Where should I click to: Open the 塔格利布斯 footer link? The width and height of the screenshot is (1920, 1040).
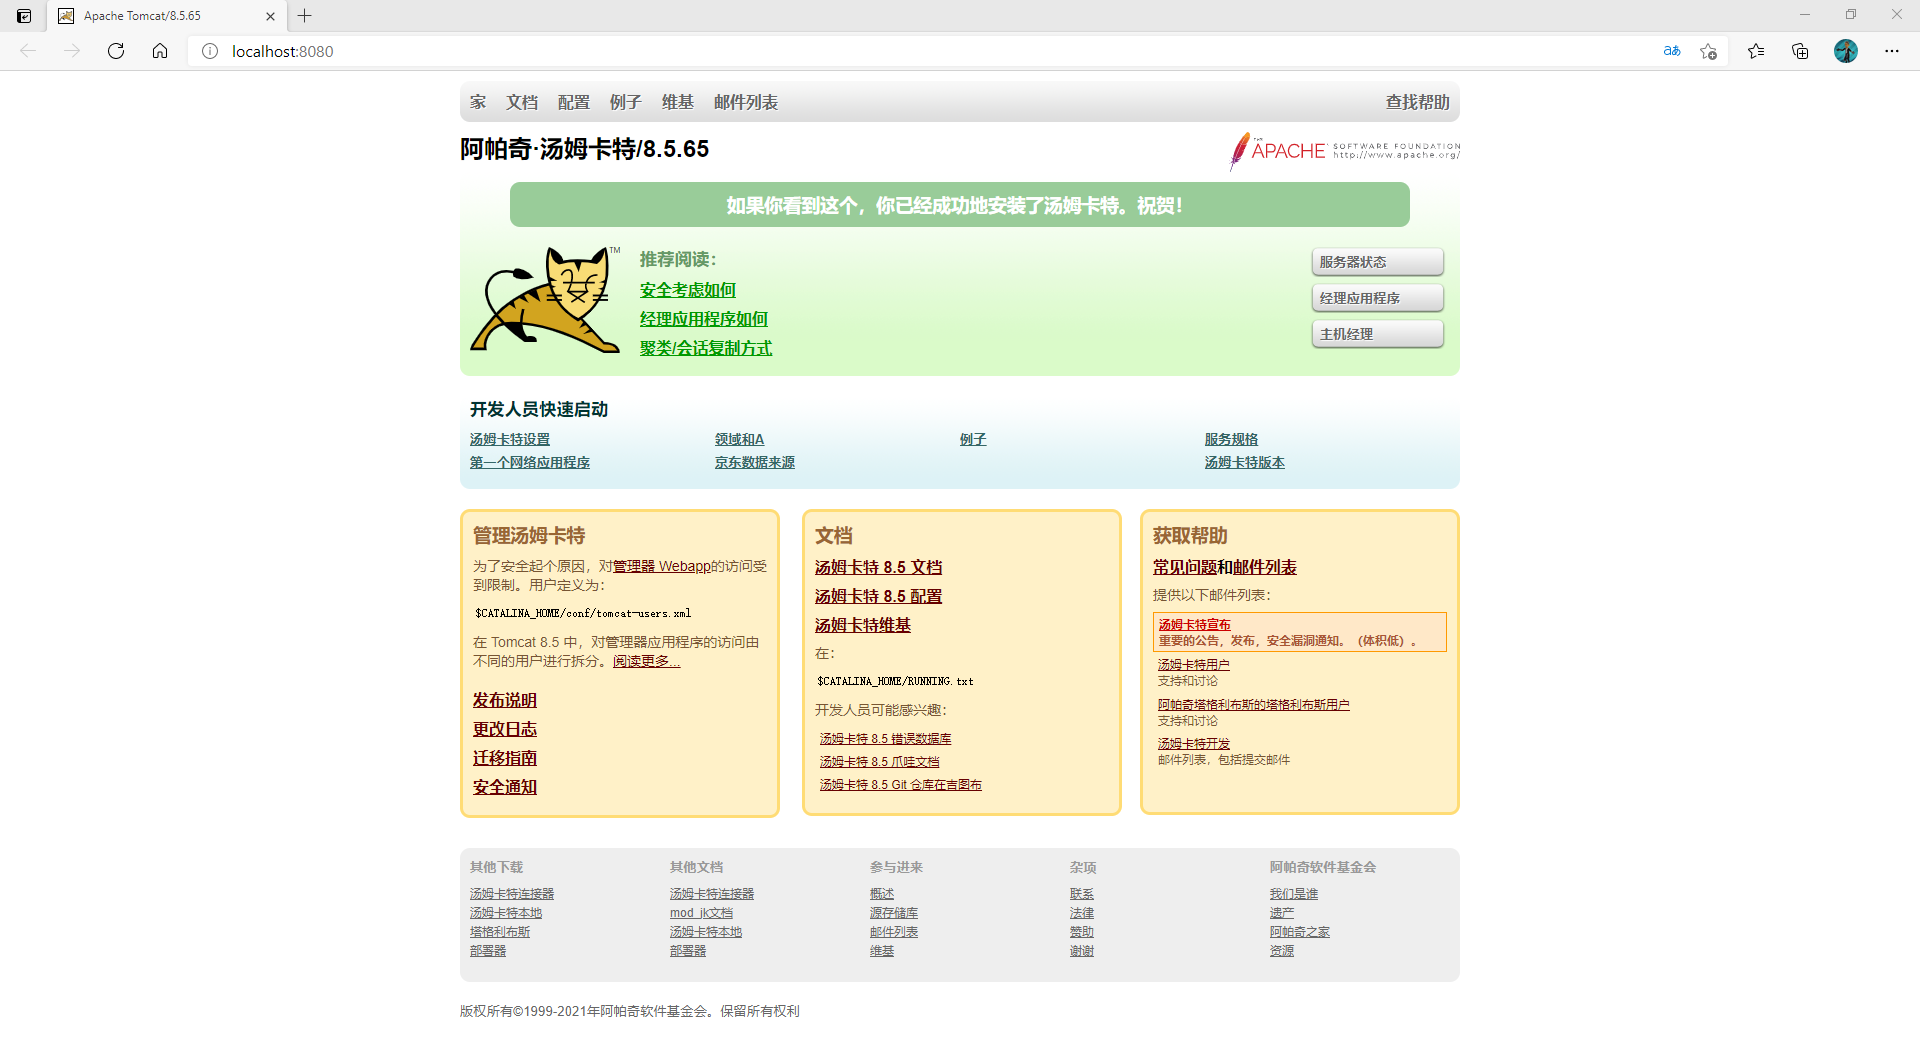point(500,932)
